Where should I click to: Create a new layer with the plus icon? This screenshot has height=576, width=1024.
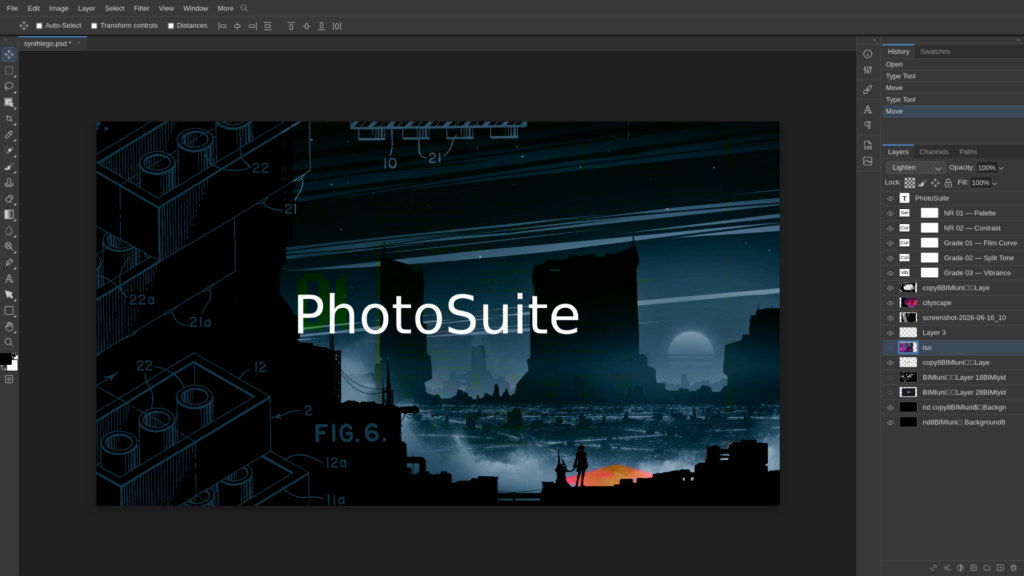[1000, 568]
